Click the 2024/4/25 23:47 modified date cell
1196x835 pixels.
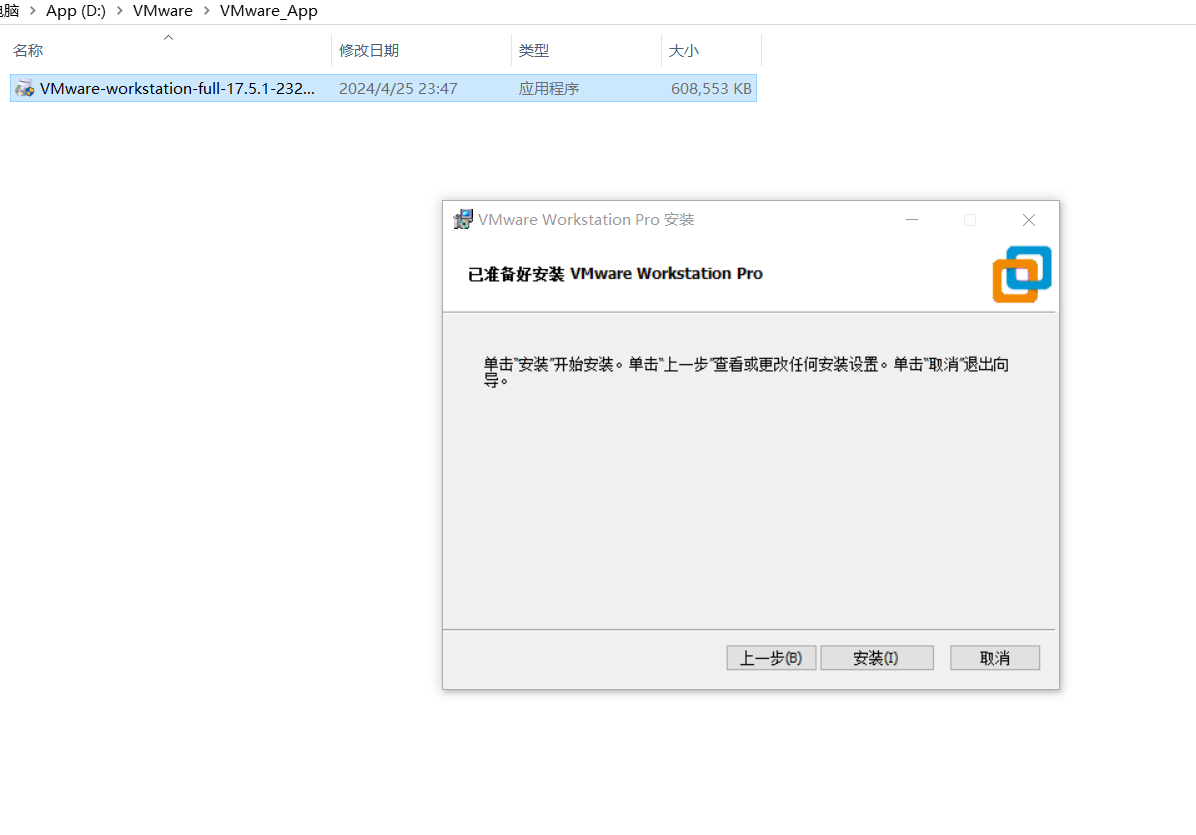tap(398, 88)
